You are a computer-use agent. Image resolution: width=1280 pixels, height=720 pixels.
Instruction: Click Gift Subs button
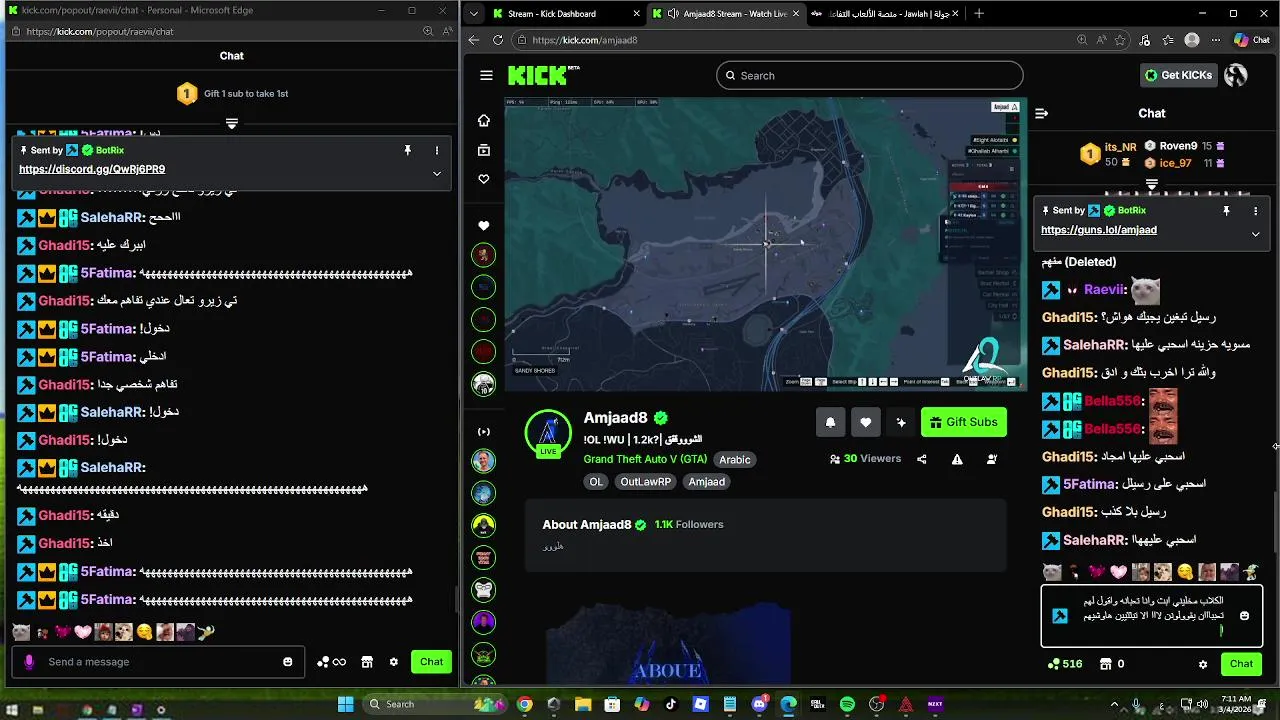[x=964, y=422]
